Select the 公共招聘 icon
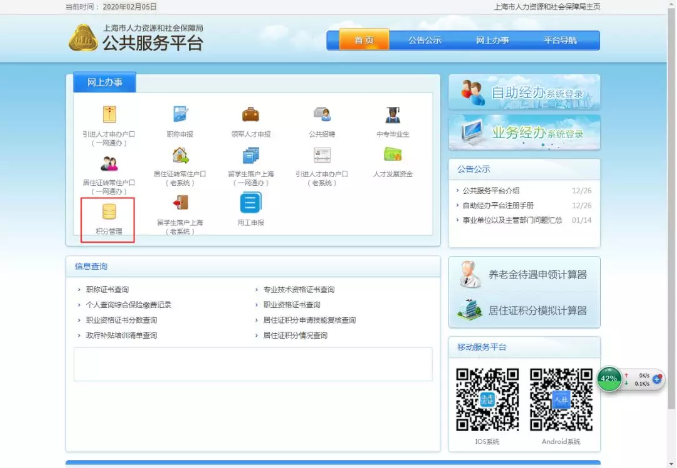 tap(322, 115)
